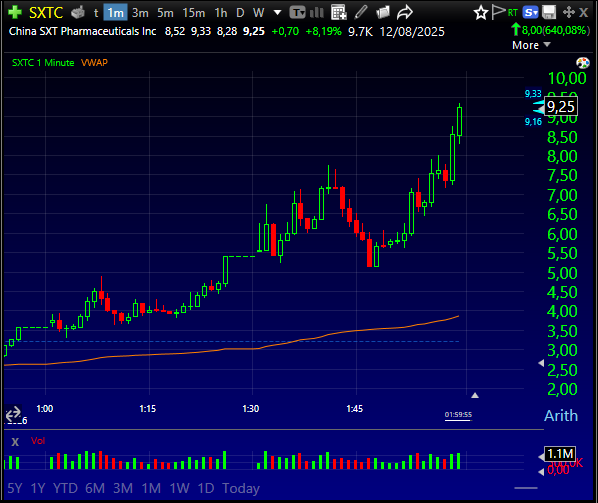Expand the More dropdown
Image resolution: width=598 pixels, height=503 pixels.
[x=531, y=45]
